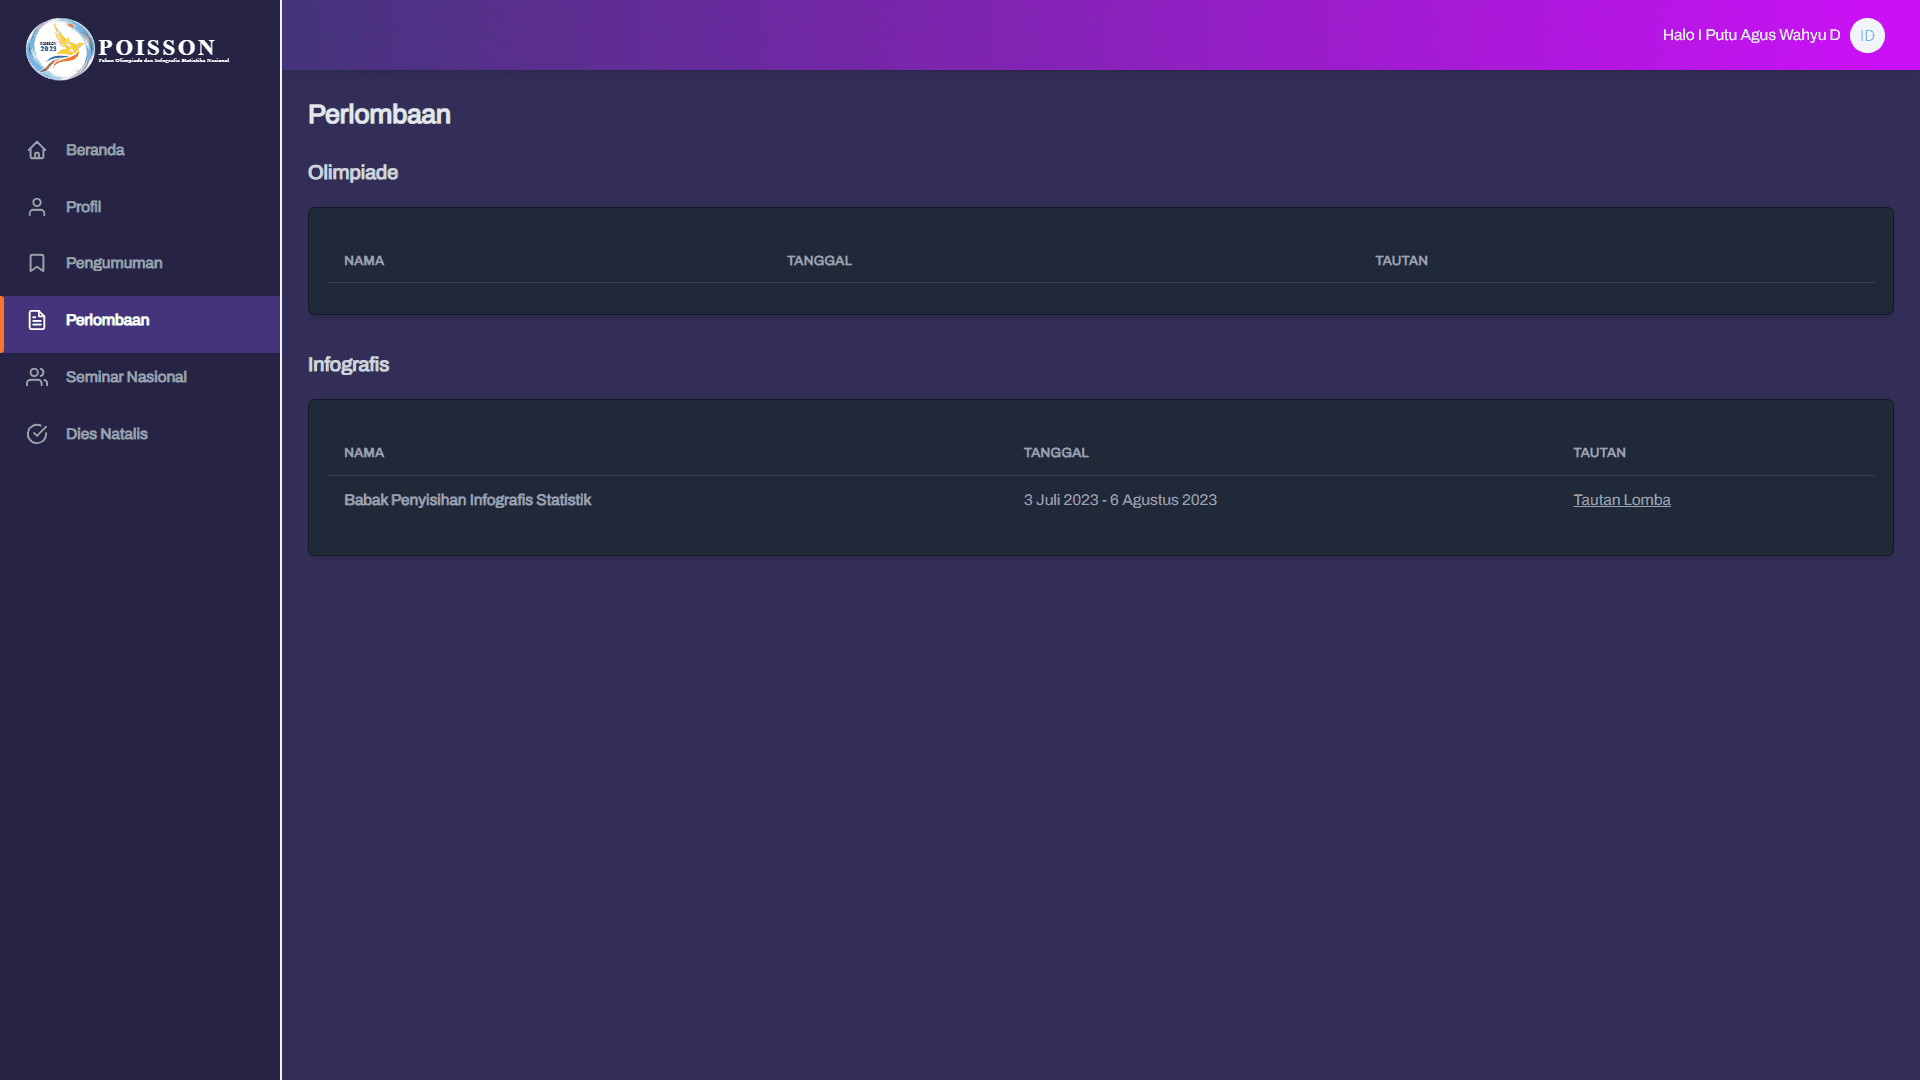Viewport: 1920px width, 1080px height.
Task: Select the Perlombaan menu item
Action: [x=107, y=320]
